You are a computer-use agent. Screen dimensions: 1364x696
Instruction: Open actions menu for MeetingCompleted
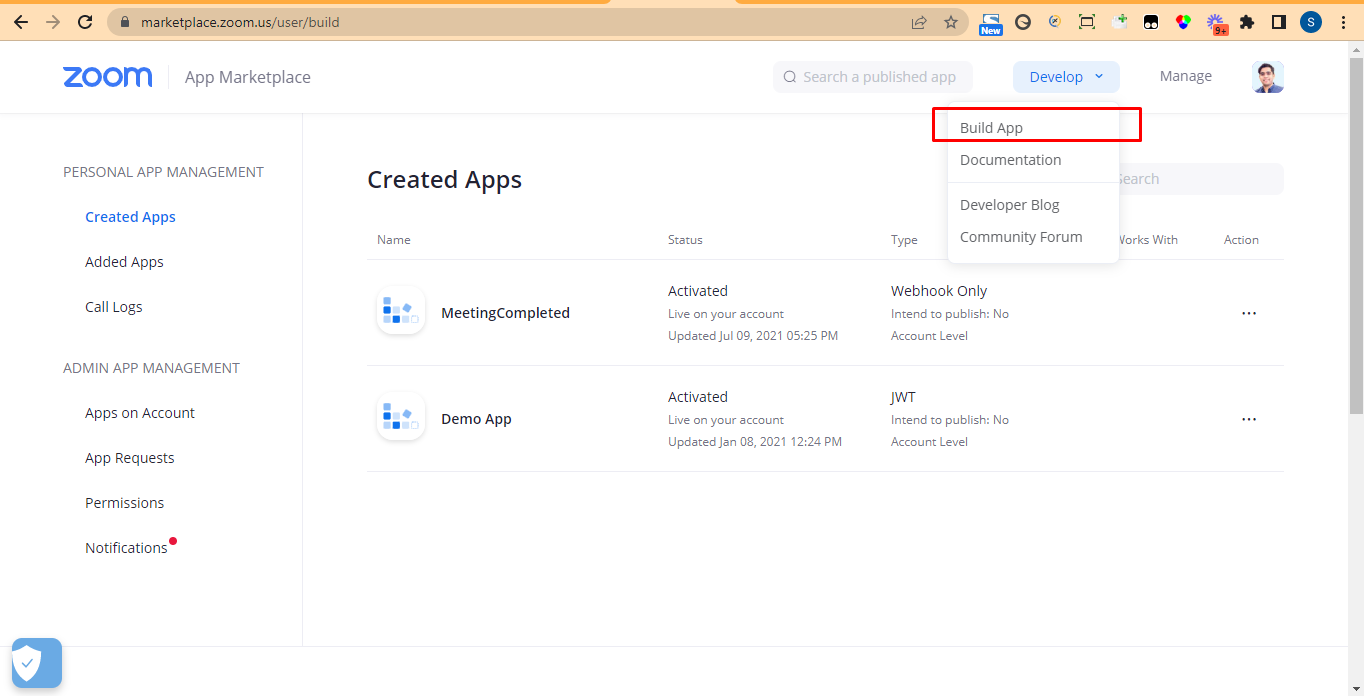coord(1248,313)
